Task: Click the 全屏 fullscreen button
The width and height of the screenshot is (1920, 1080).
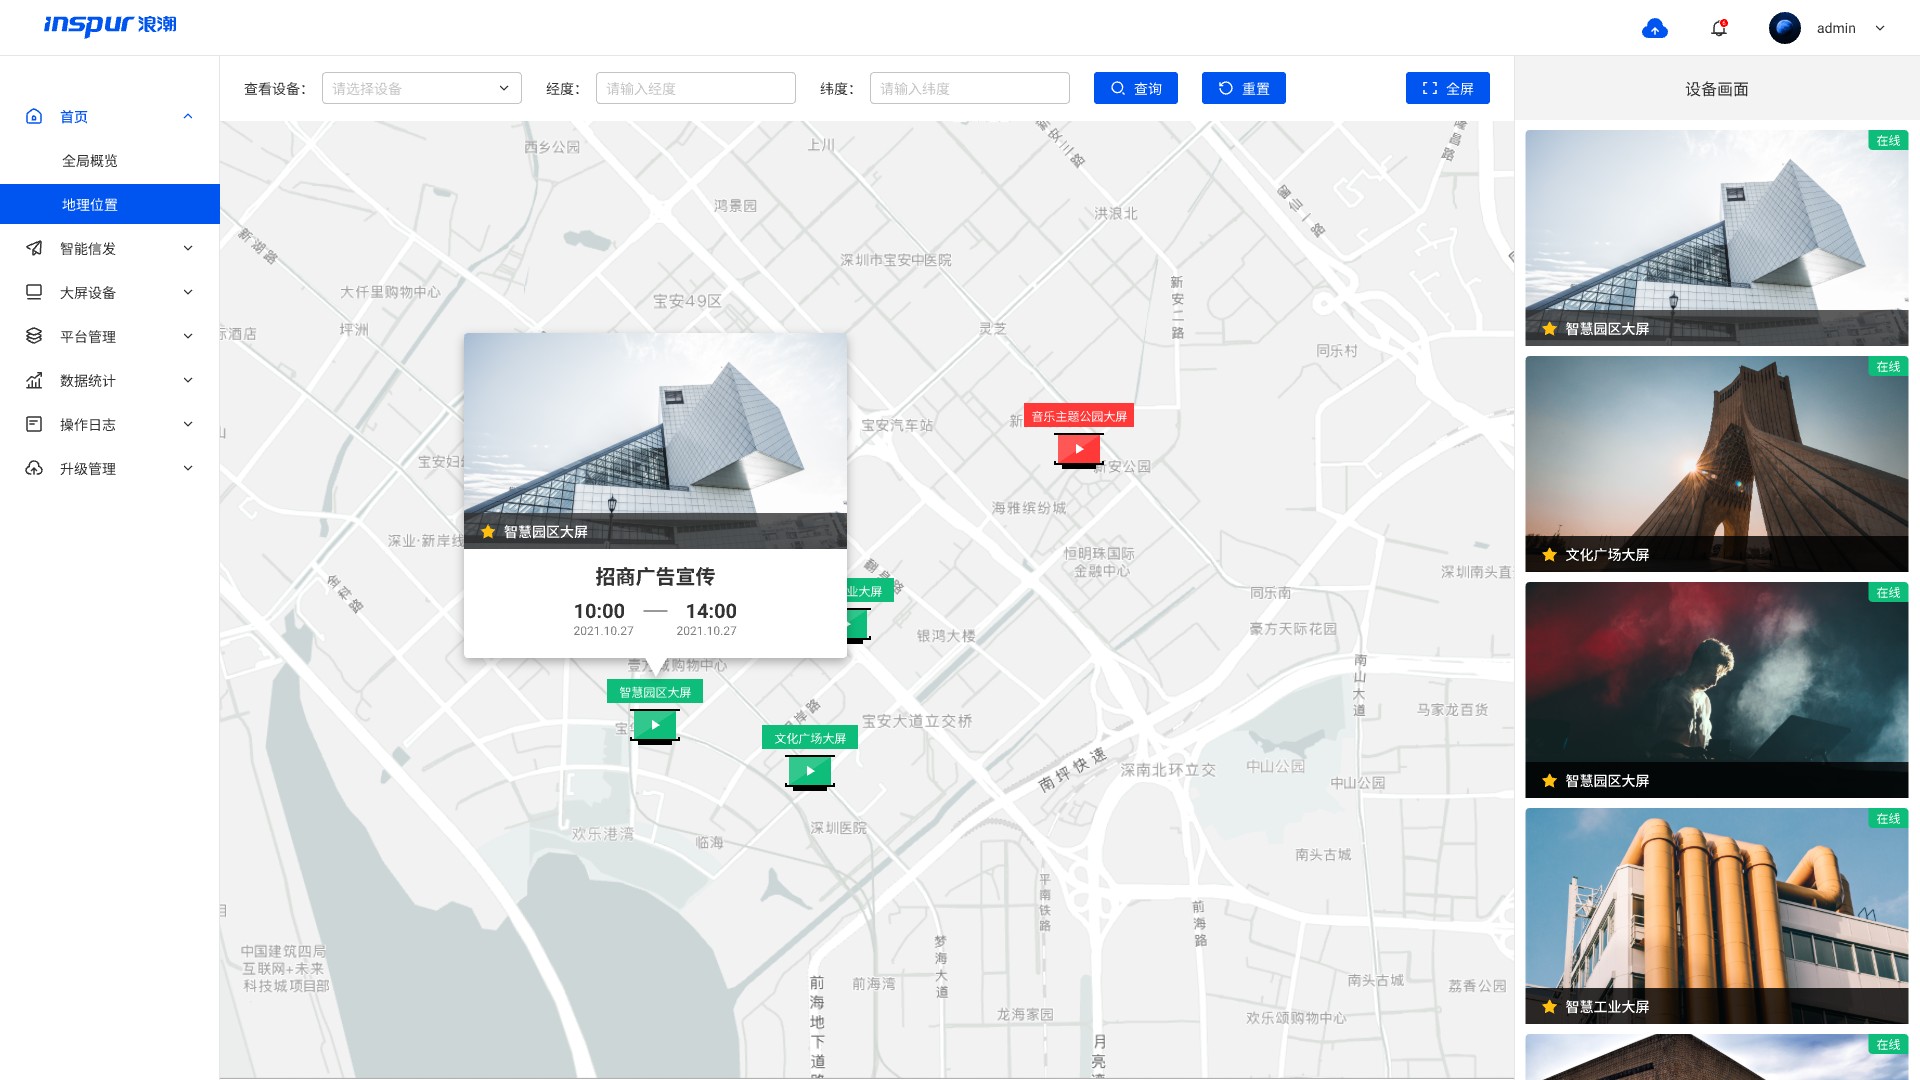Action: (x=1448, y=88)
